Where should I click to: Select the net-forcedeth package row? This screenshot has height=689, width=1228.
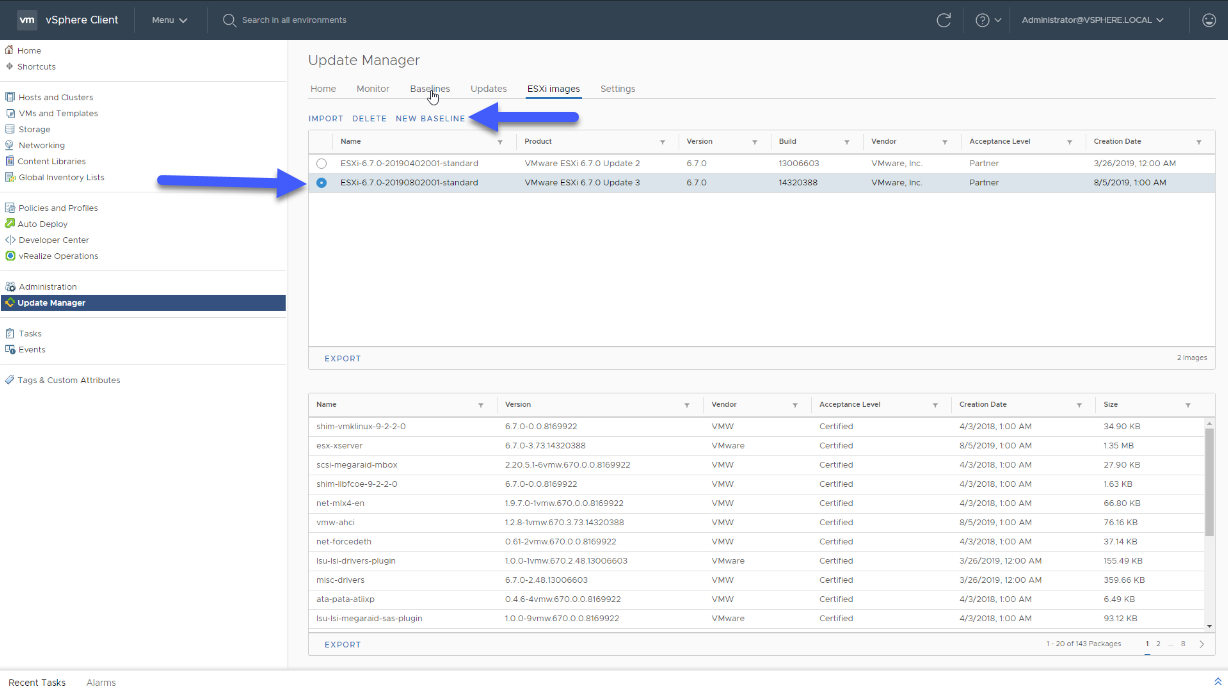point(756,541)
